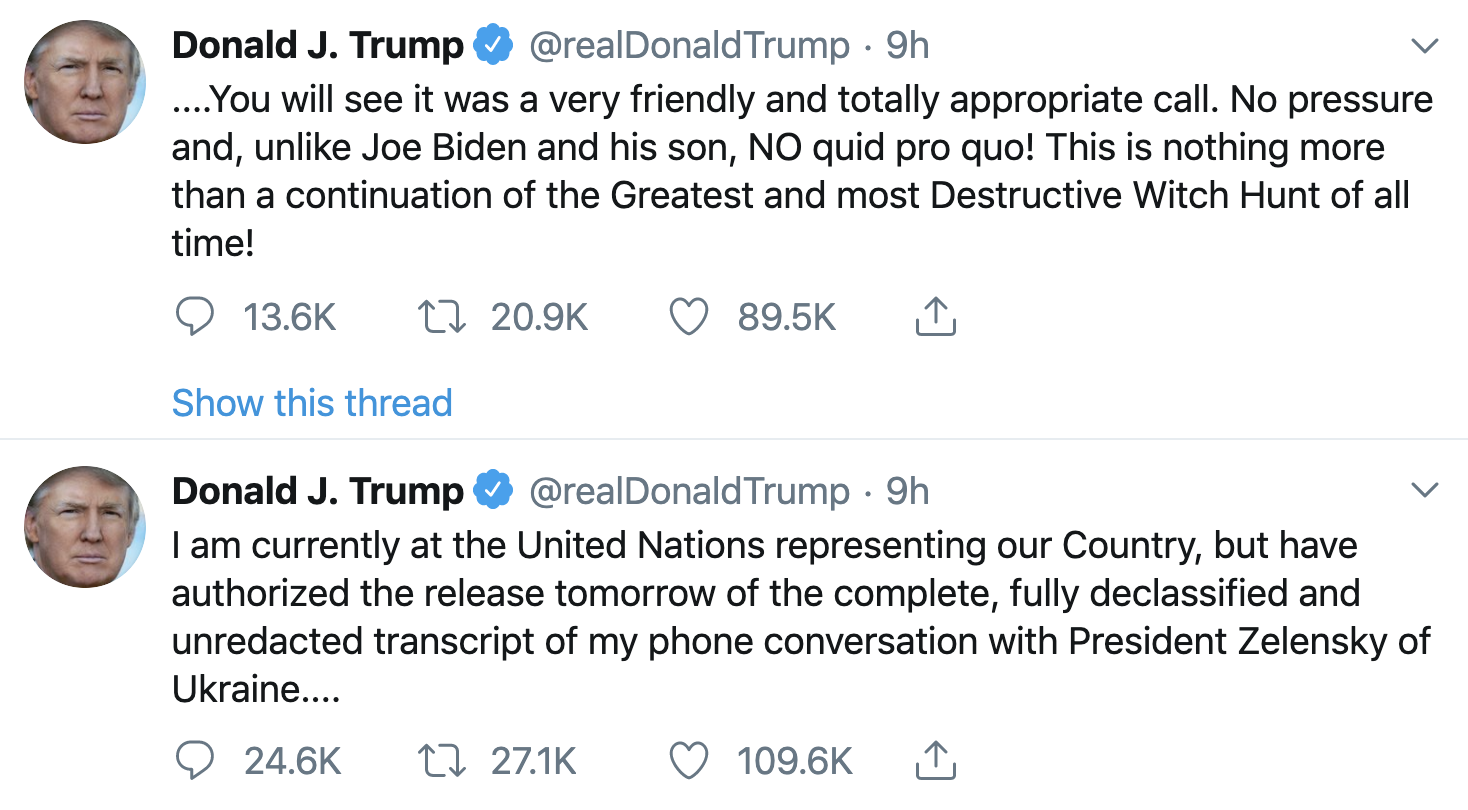Click the 9h timestamp on second tweet
This screenshot has height=810, width=1468.
[x=907, y=491]
